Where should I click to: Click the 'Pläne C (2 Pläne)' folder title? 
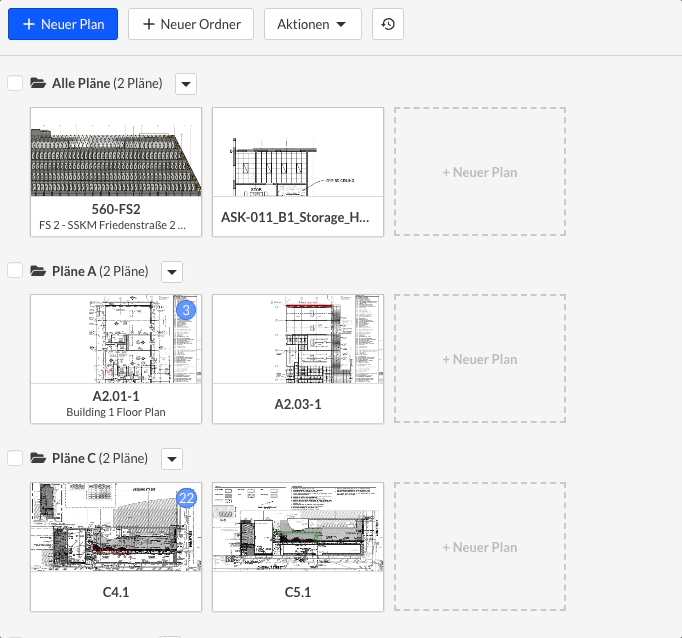(100, 458)
